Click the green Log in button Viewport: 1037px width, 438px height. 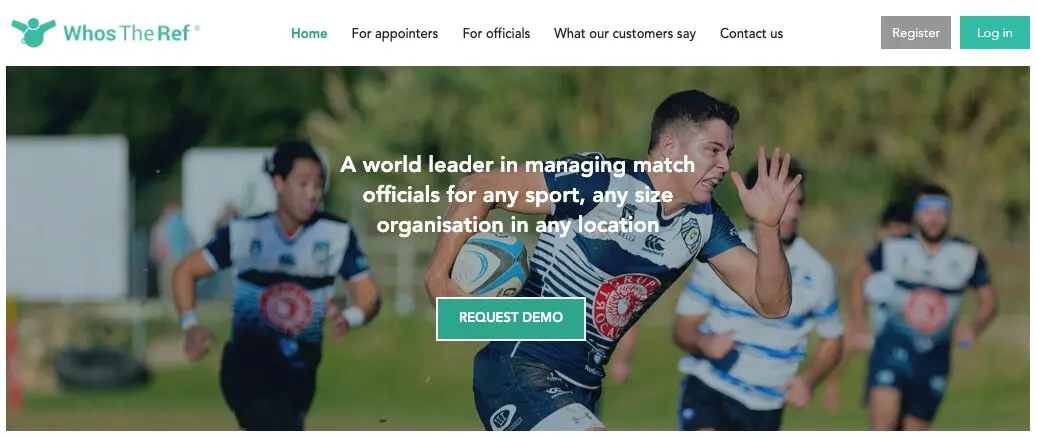pyautogui.click(x=995, y=32)
